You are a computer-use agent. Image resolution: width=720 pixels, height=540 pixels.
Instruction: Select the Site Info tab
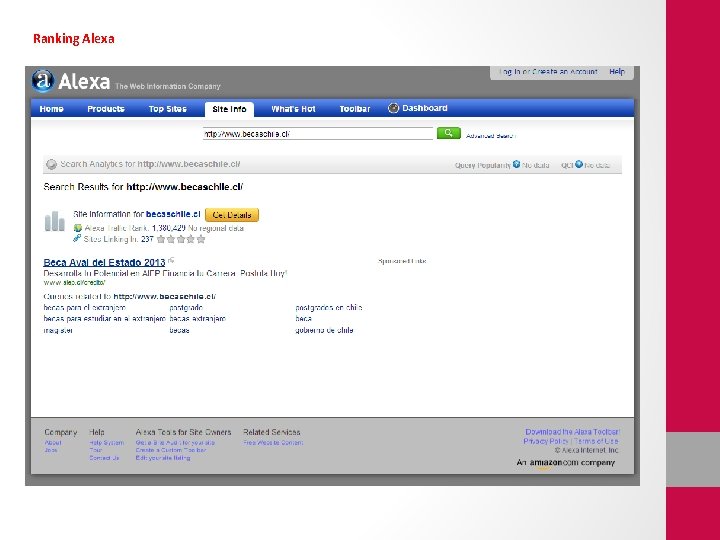pos(229,109)
